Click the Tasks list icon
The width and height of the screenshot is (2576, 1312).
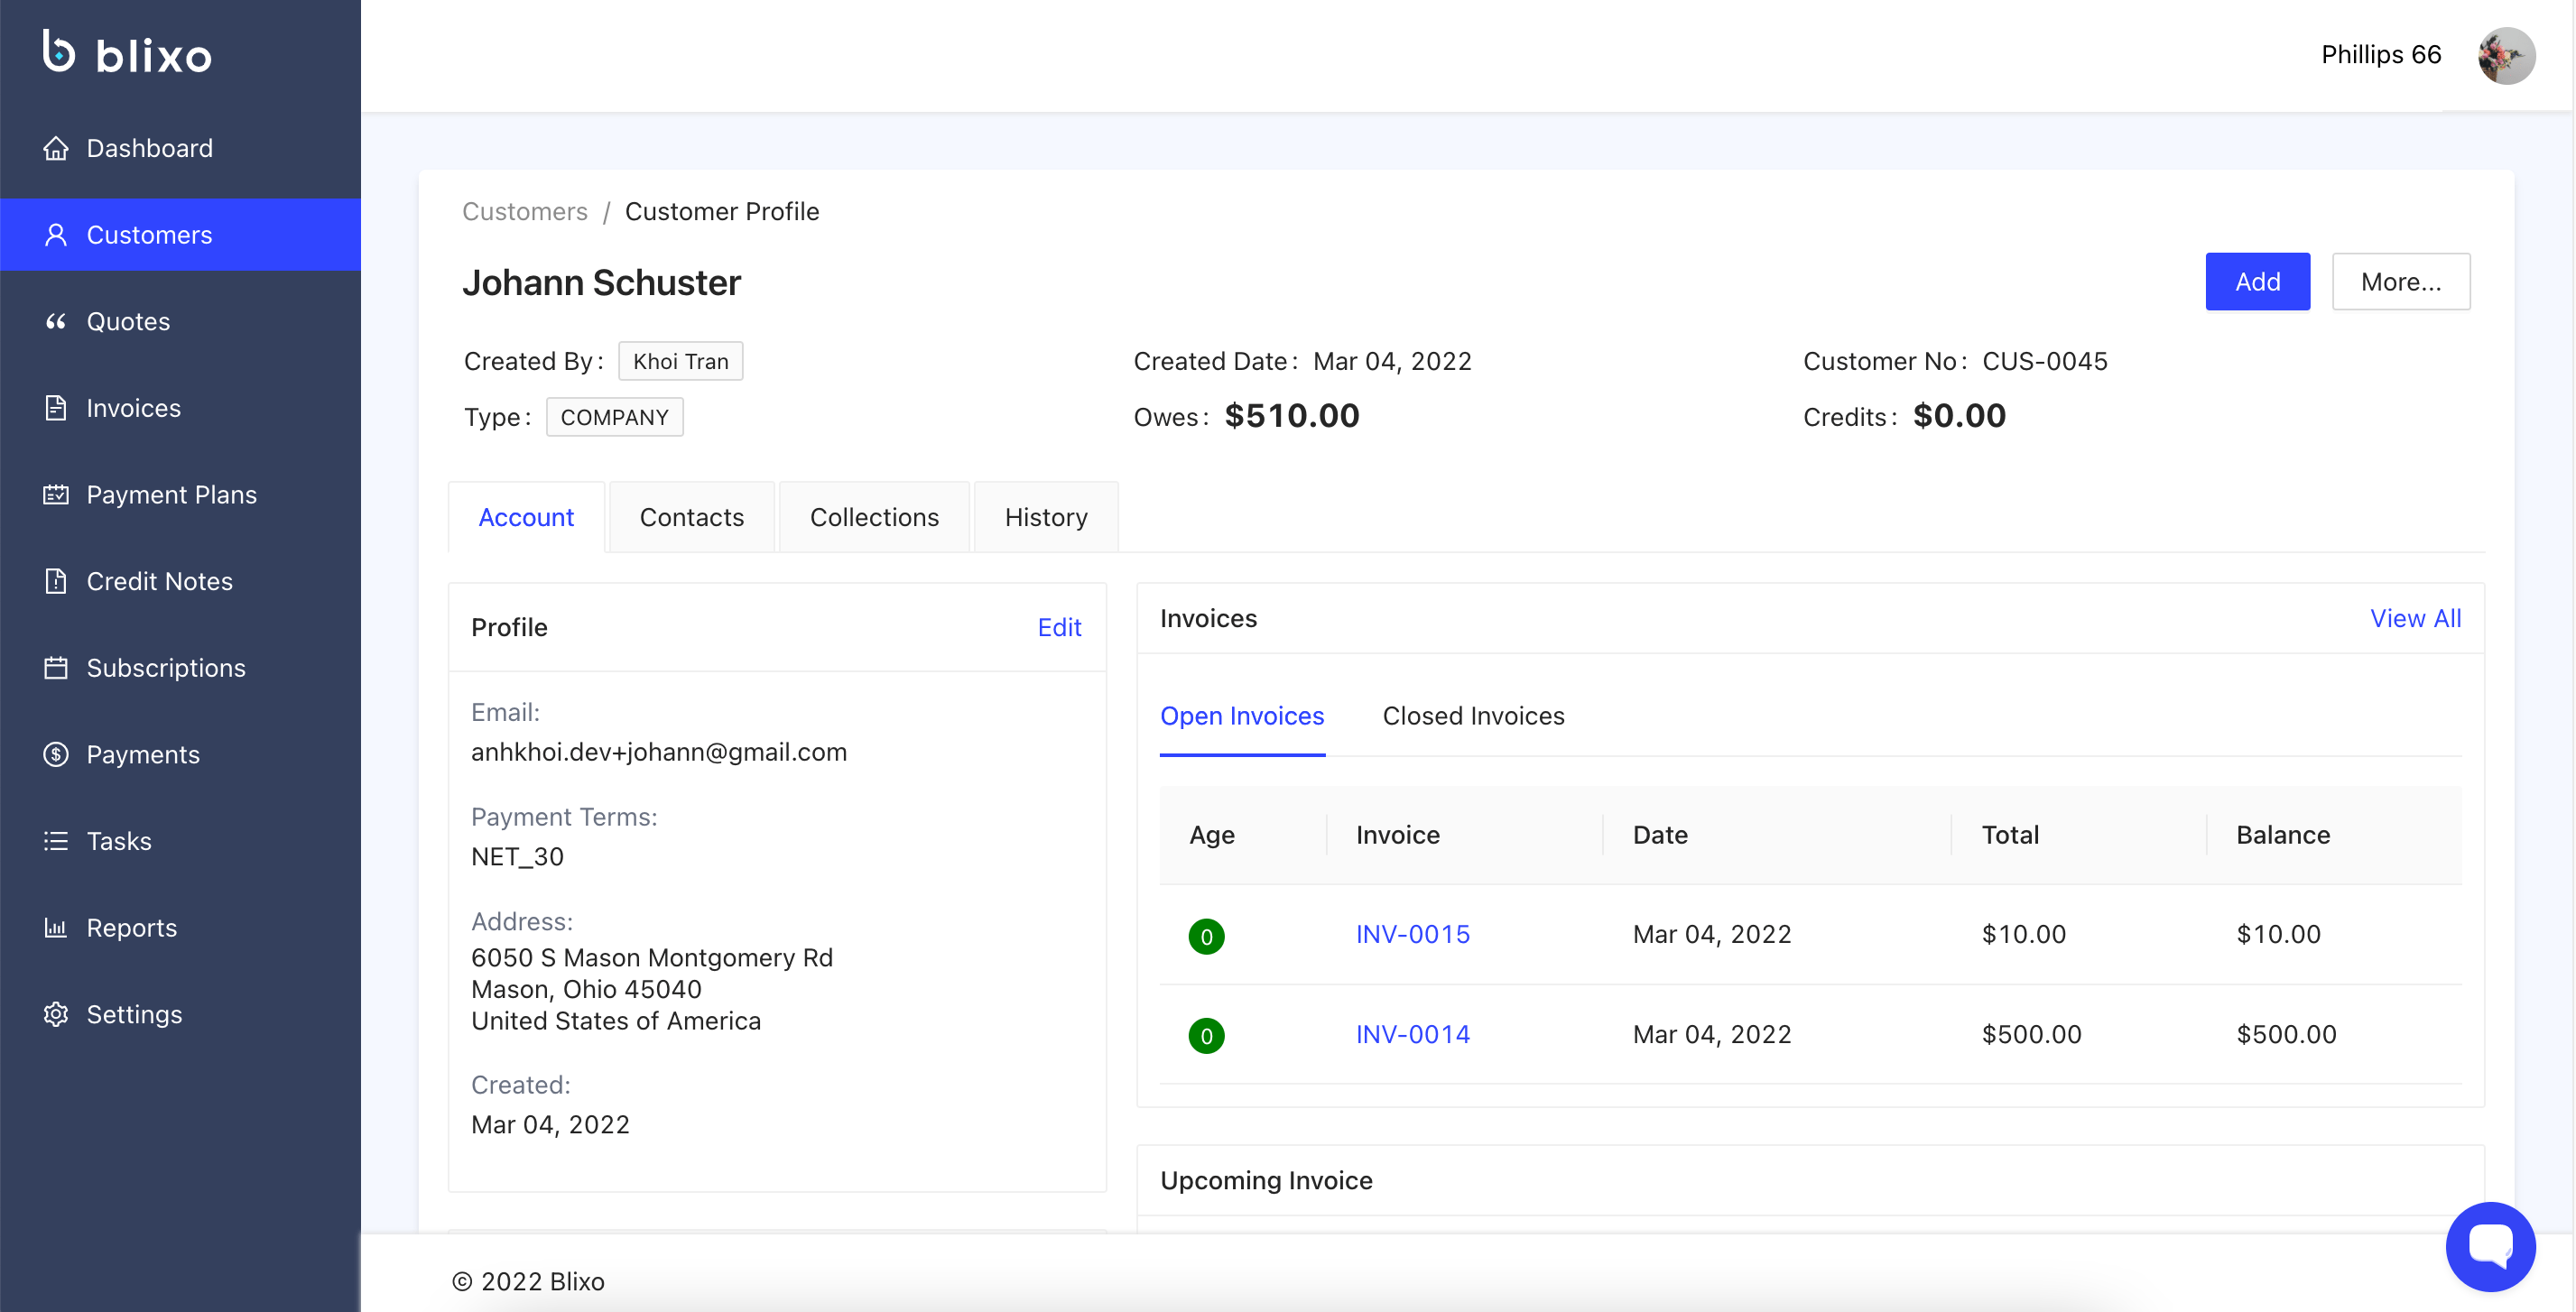(56, 841)
